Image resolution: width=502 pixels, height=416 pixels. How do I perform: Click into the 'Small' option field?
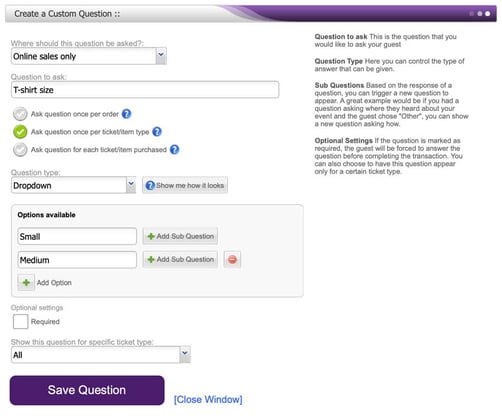pos(77,236)
